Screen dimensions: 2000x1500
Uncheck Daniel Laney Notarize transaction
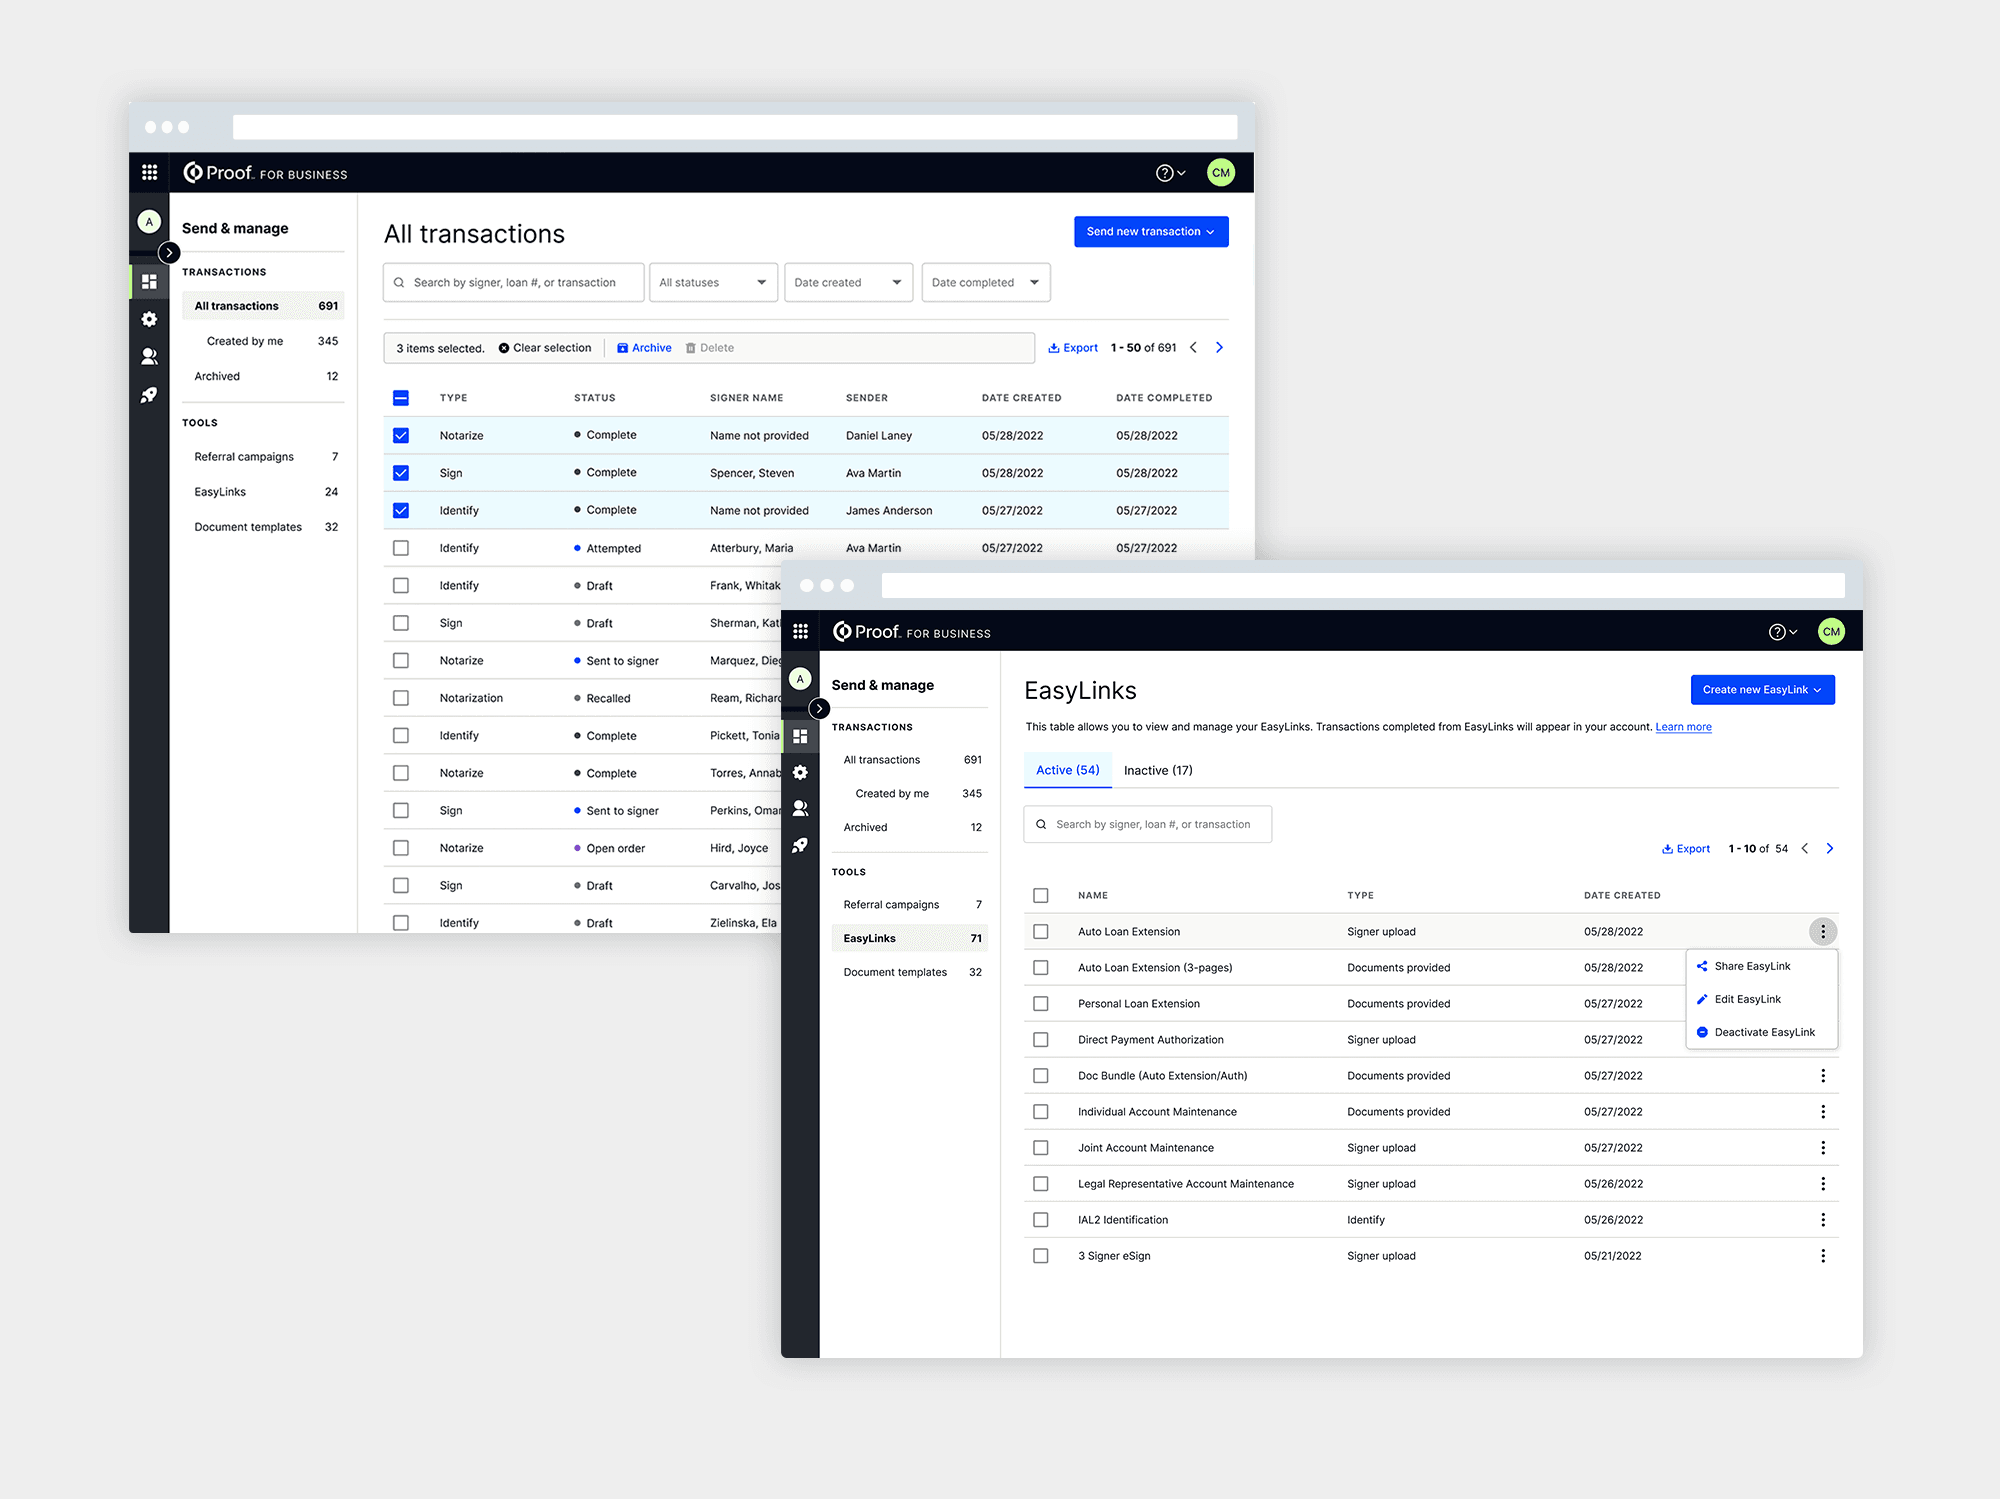(x=401, y=436)
